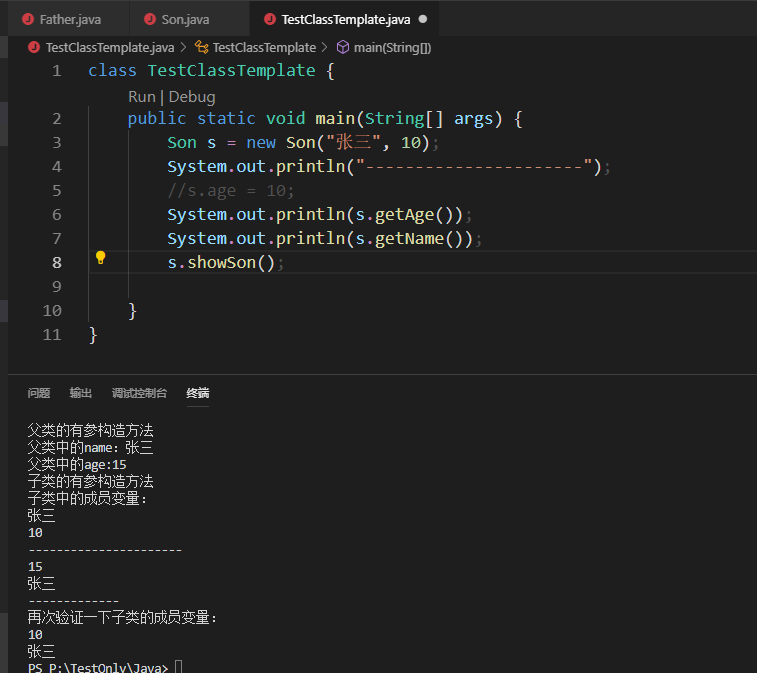757x673 pixels.
Task: Click the lightbulb quick-fix icon on line 8
Action: pos(100,258)
